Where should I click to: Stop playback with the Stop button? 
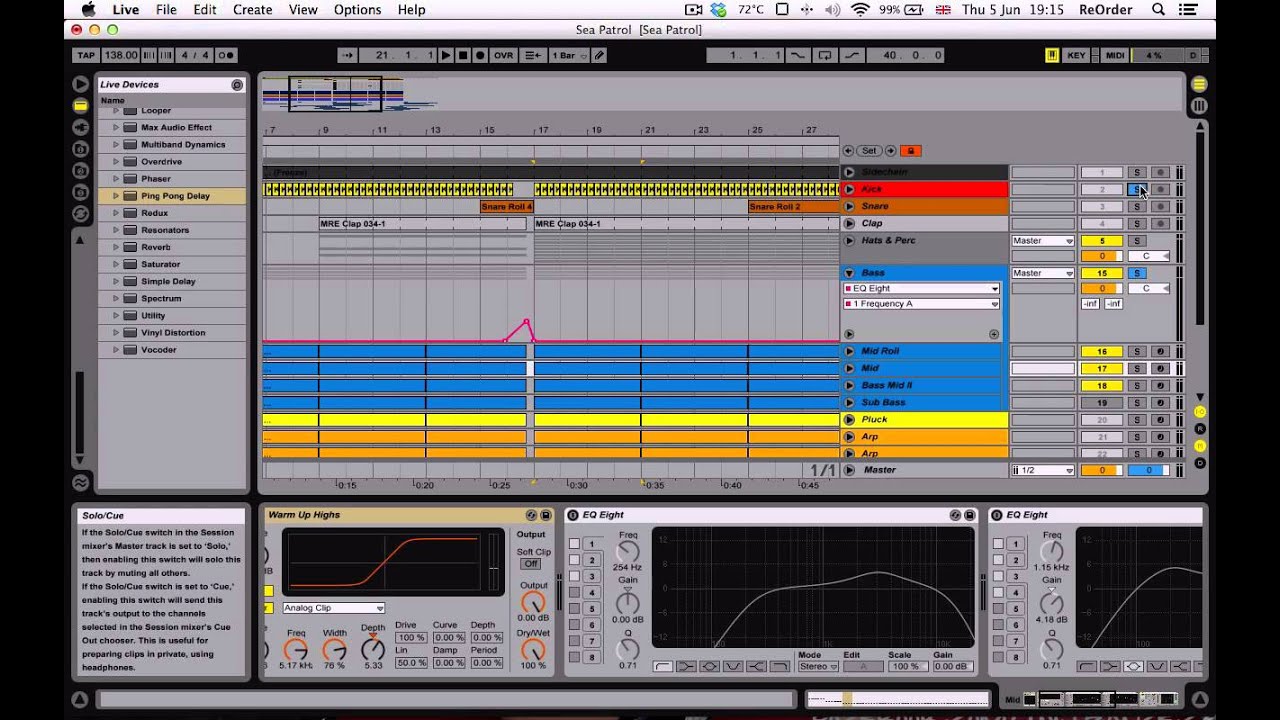tap(463, 55)
